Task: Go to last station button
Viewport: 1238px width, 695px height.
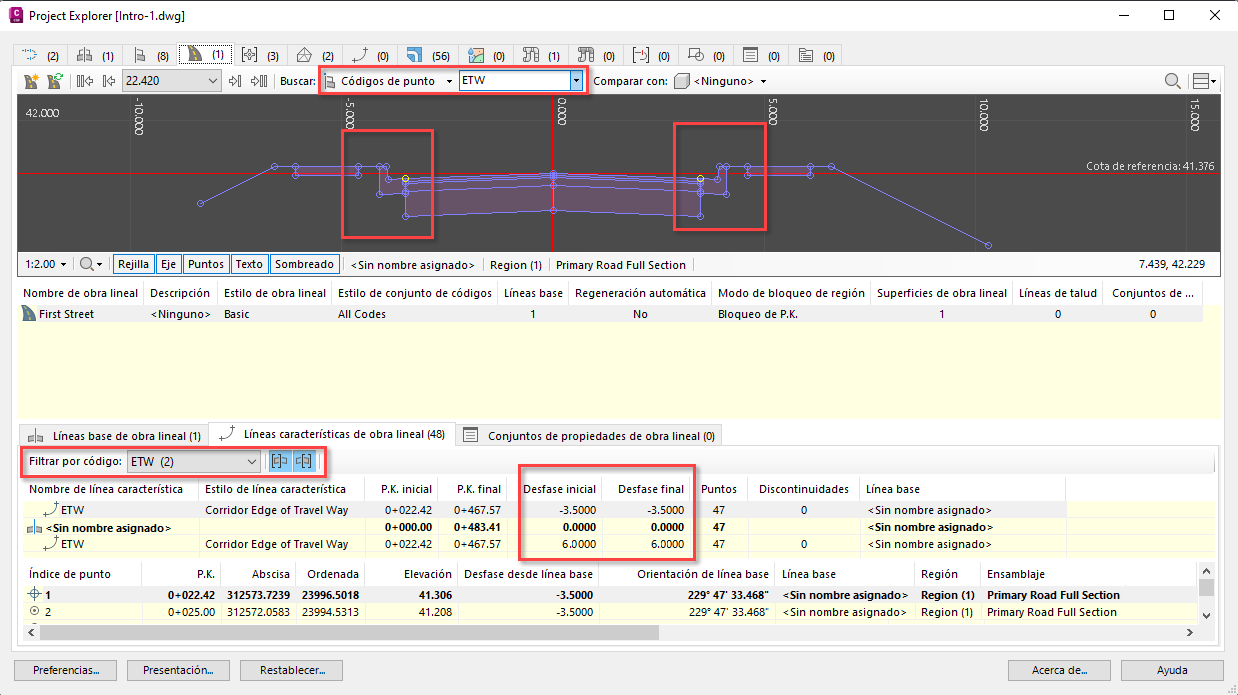Action: pos(259,81)
